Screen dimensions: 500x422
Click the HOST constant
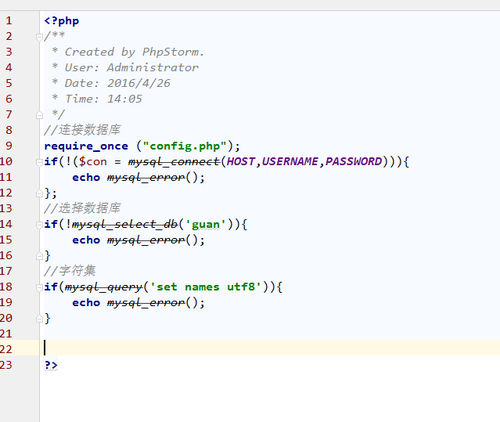241,162
